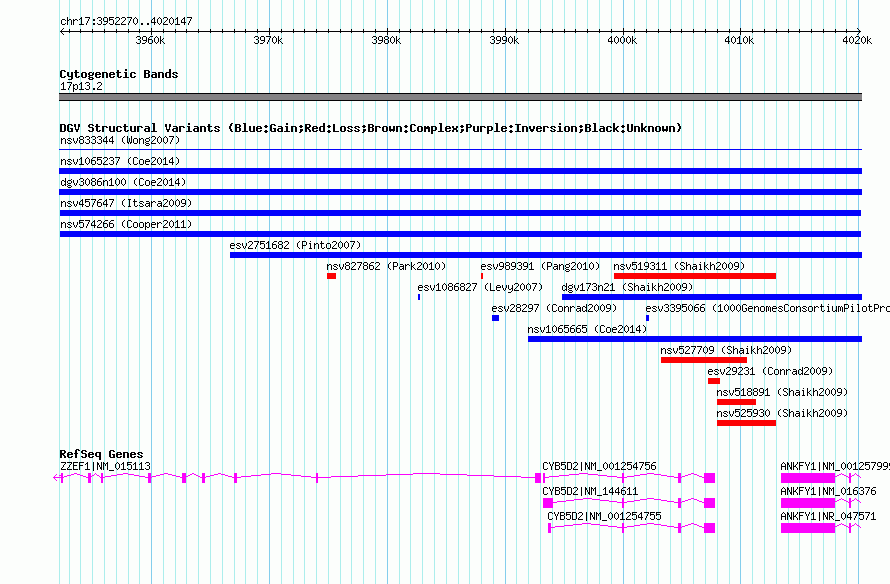The image size is (890, 584).
Task: Select variant label nsv833344 (Wong2007)
Action: coord(120,140)
